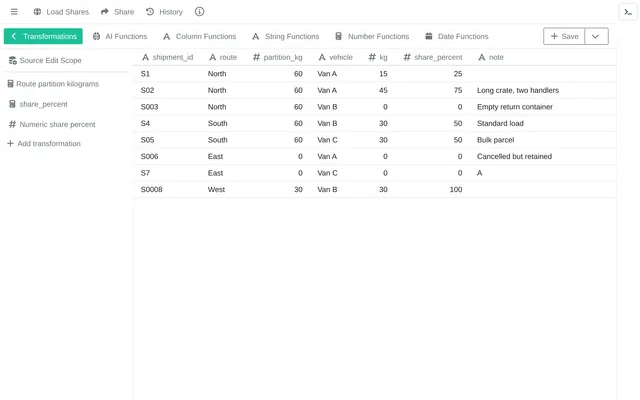Select the cell S1
Image resolution: width=640 pixels, height=400 pixels.
[x=145, y=74]
